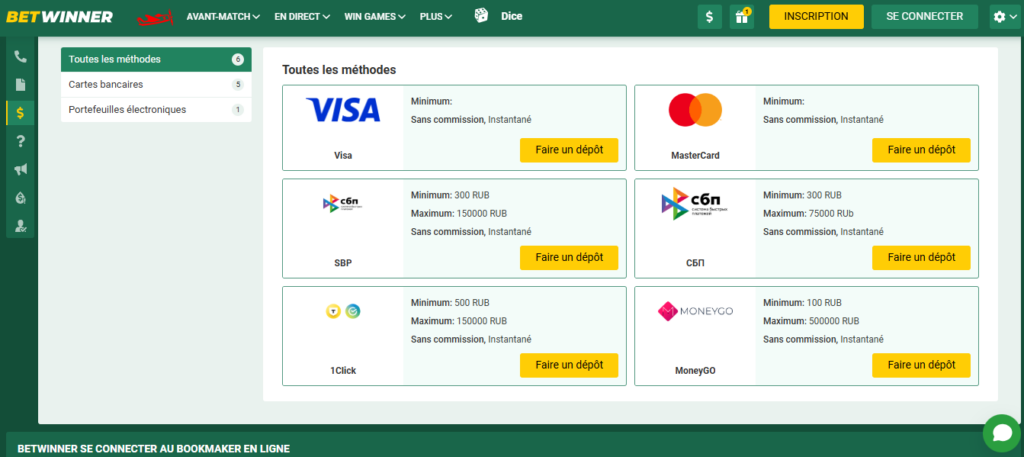The image size is (1024, 457).
Task: Click Faire un dépôt for 1Click
Action: [569, 366]
